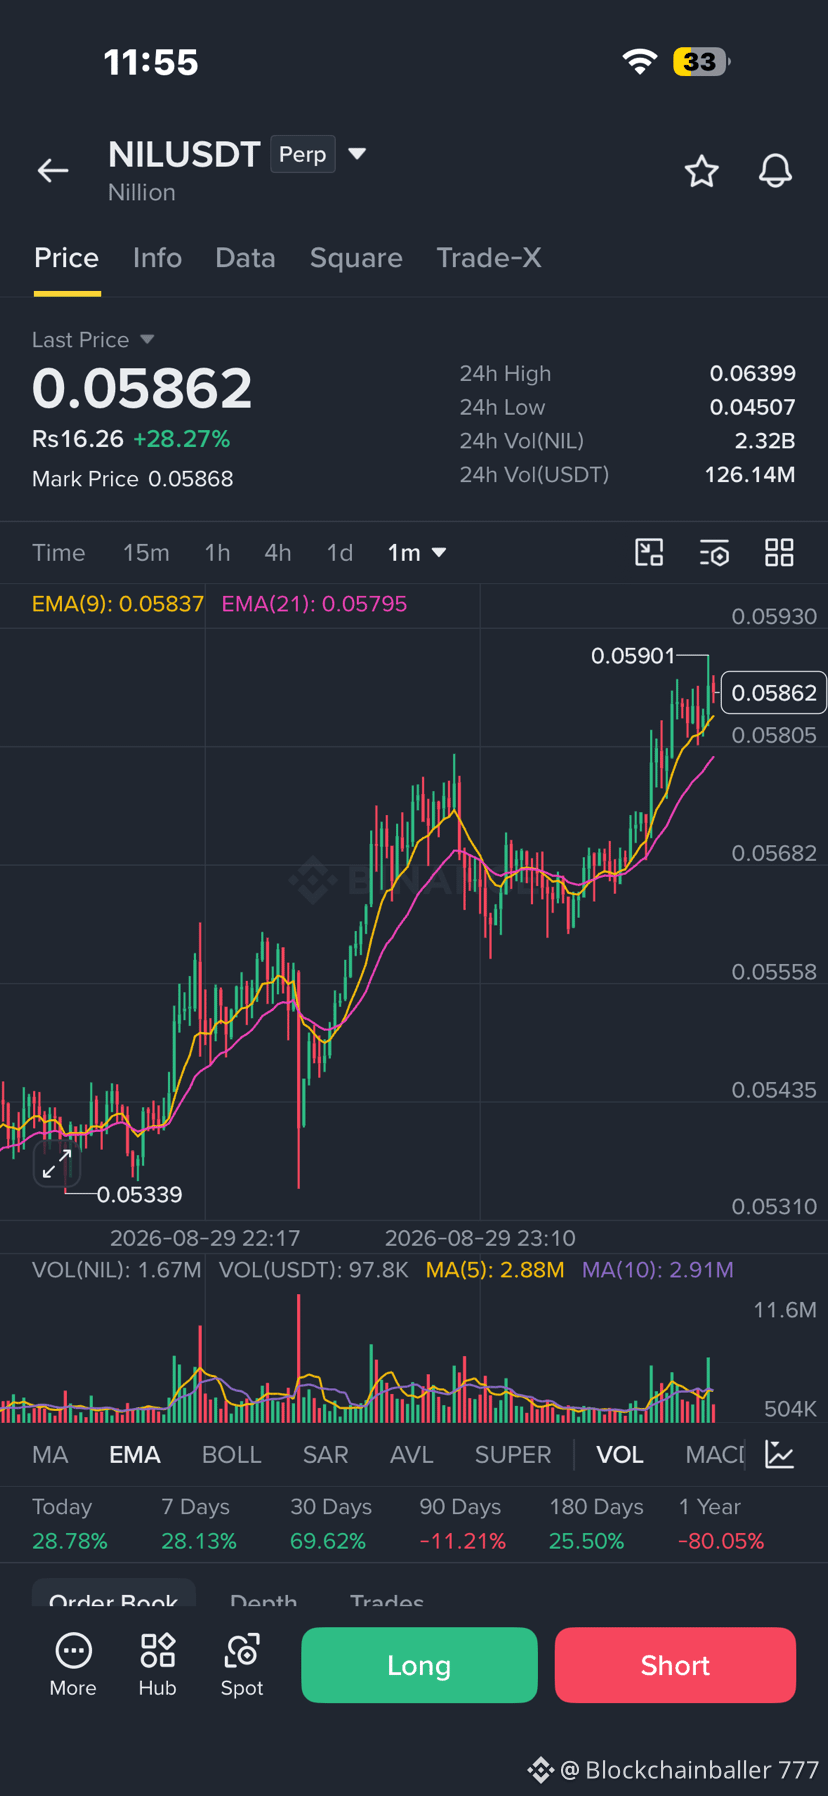This screenshot has height=1796, width=828.
Task: Check Wi-Fi status icon
Action: pyautogui.click(x=639, y=62)
